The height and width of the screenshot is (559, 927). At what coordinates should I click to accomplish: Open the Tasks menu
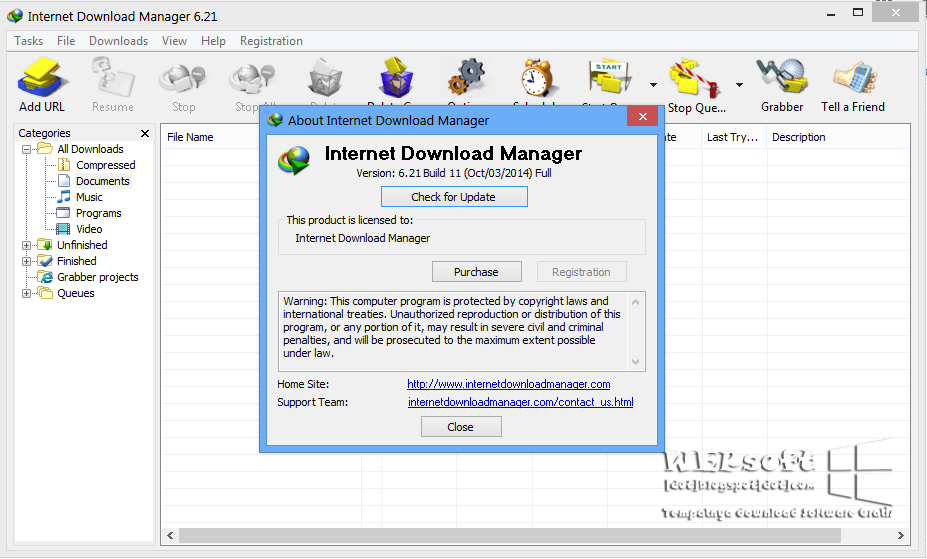(28, 41)
